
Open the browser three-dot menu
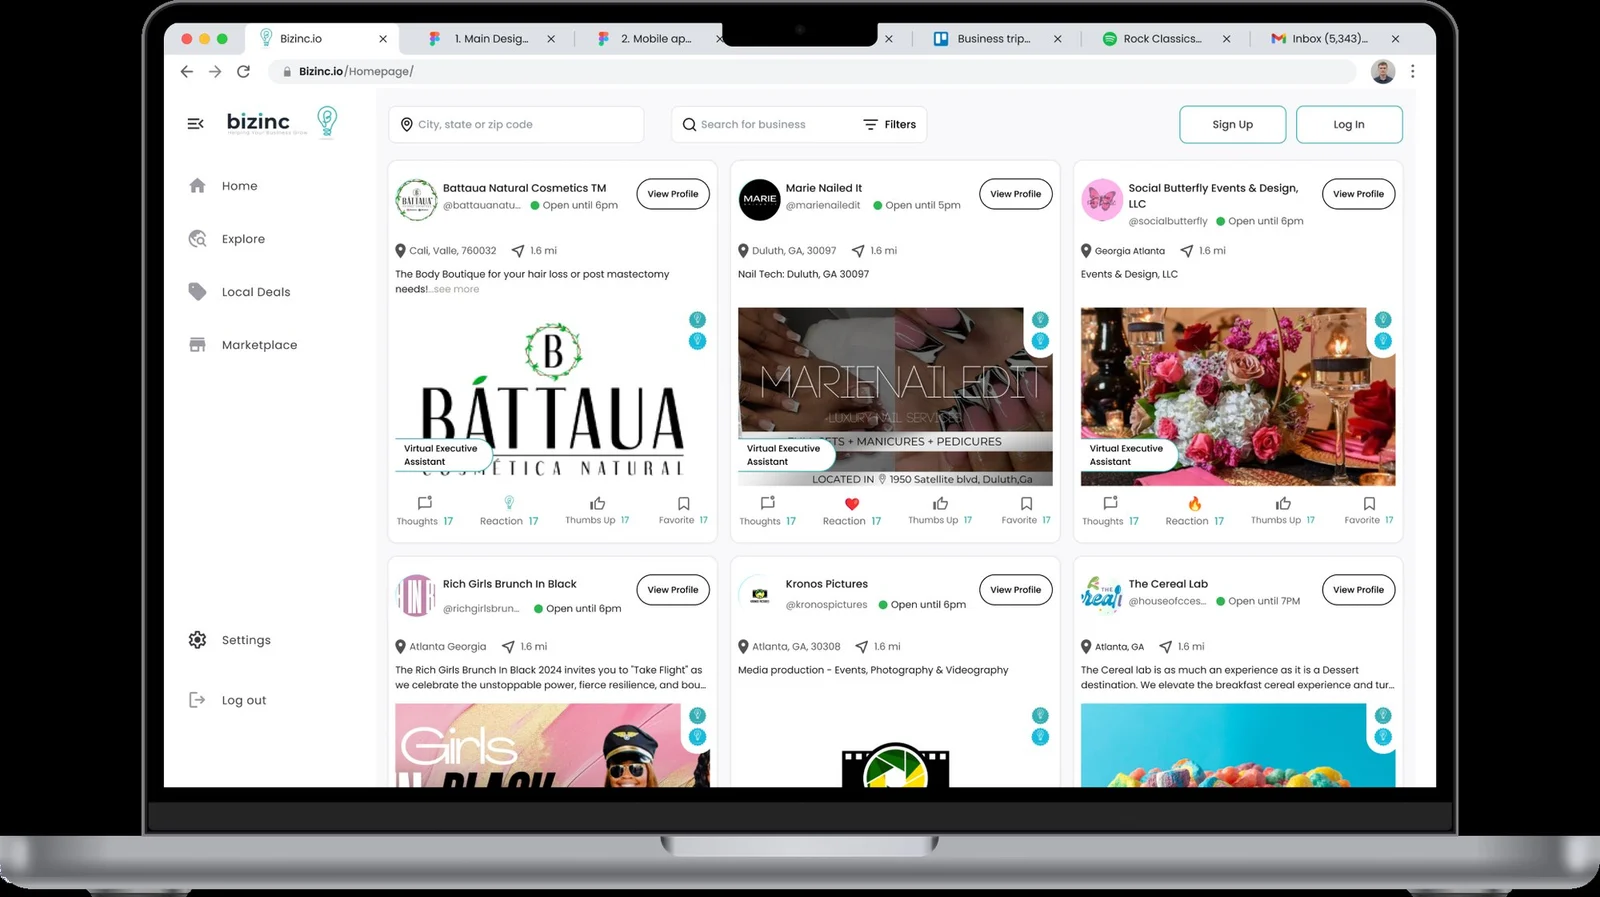click(x=1412, y=71)
